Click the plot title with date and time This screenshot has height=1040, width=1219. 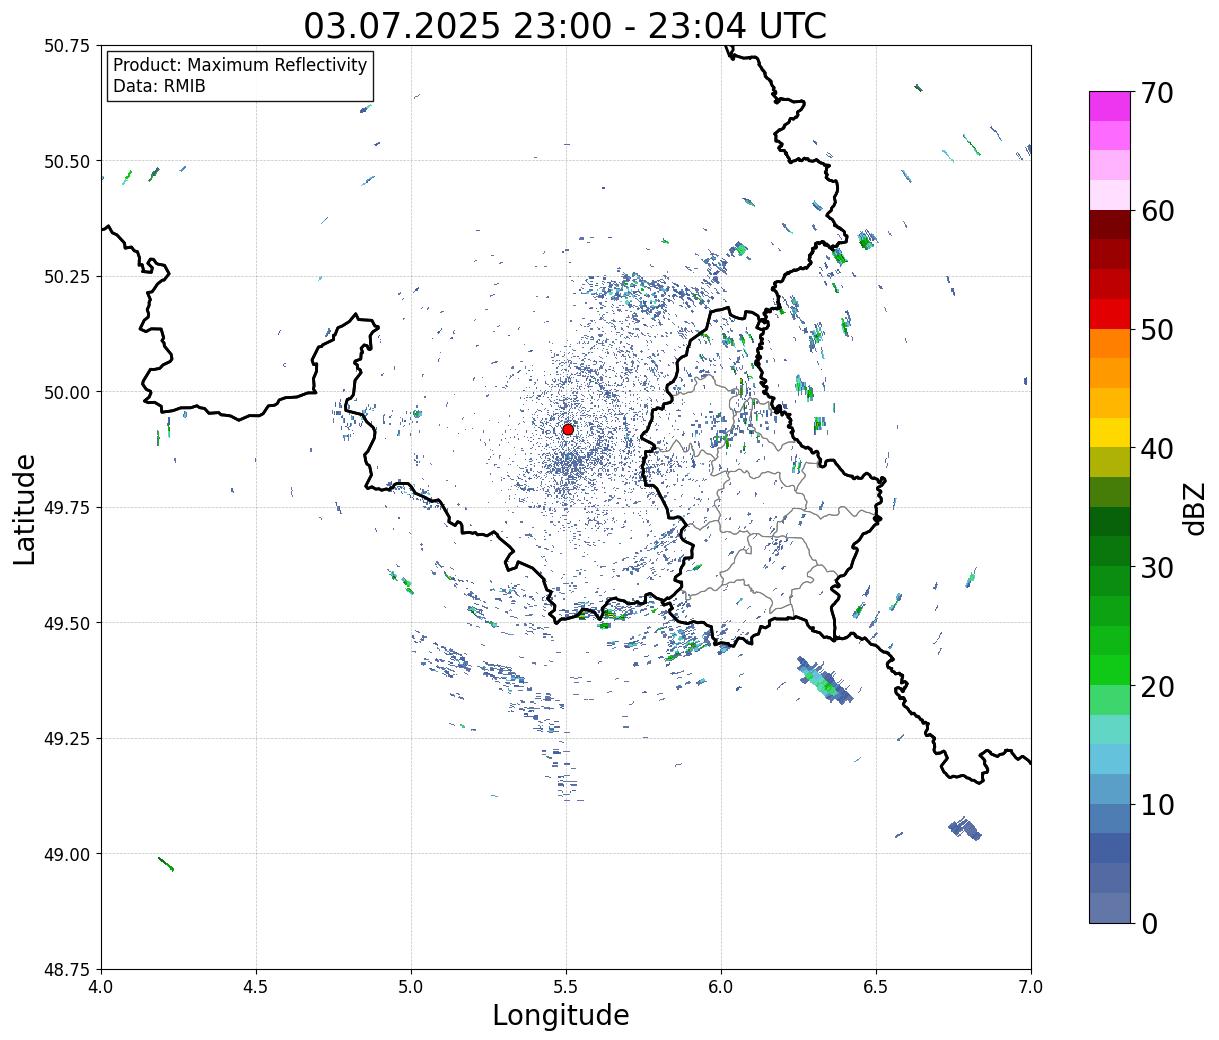coord(565,26)
